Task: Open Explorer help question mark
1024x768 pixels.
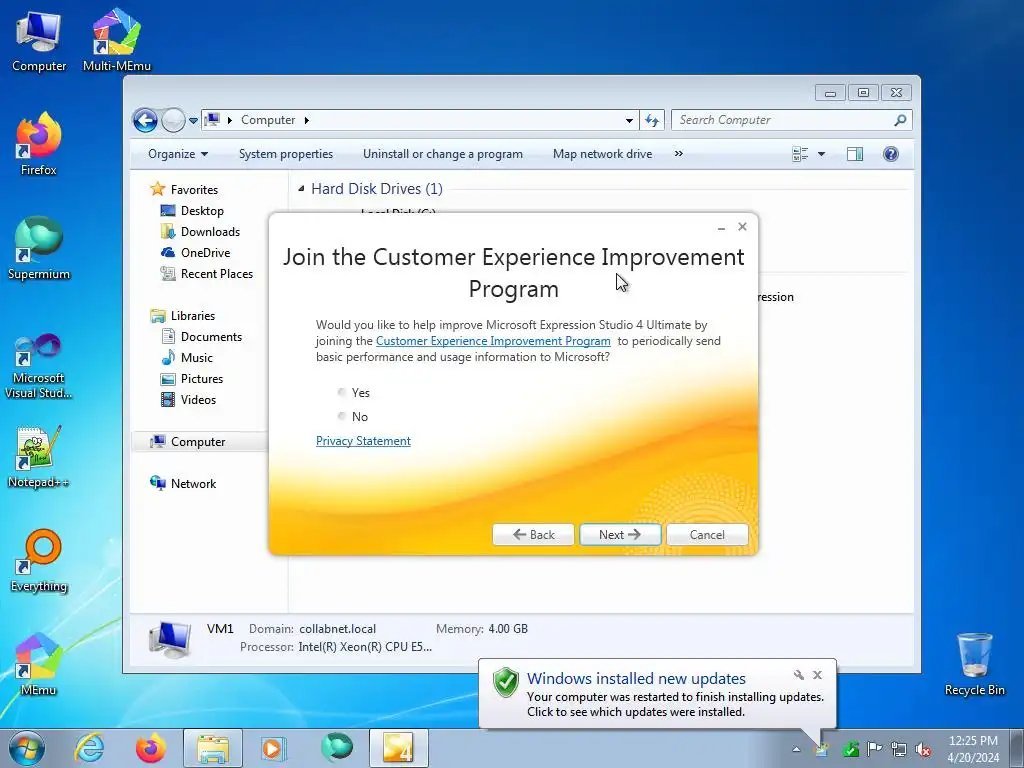Action: coord(891,154)
